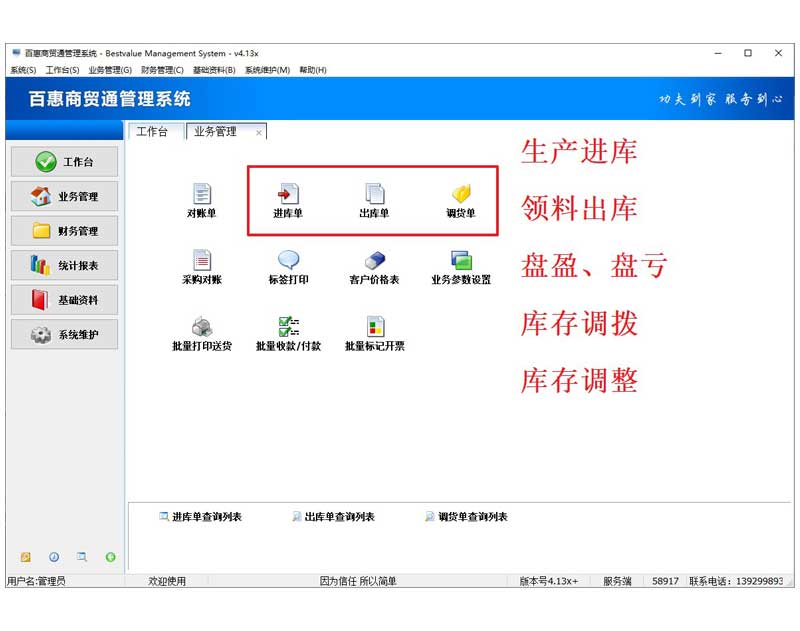The image size is (800, 631).
Task: Open the 帮助(H) menu
Action: 313,70
